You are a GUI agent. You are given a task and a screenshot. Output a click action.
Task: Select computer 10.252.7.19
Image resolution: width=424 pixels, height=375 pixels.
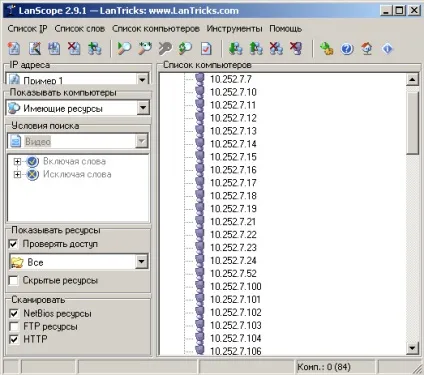click(x=233, y=209)
